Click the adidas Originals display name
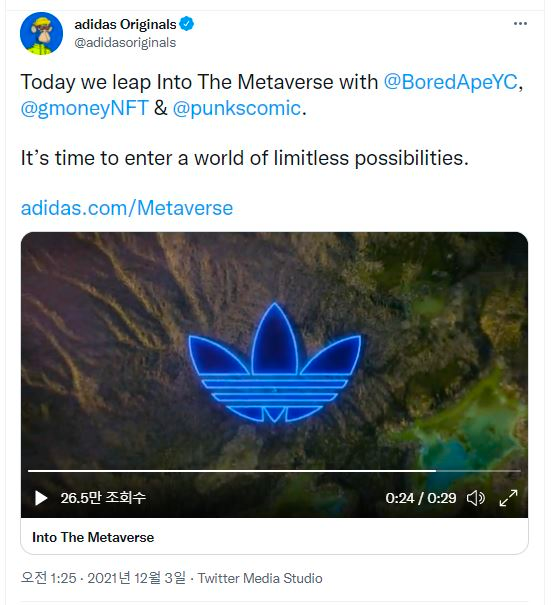 (x=125, y=24)
